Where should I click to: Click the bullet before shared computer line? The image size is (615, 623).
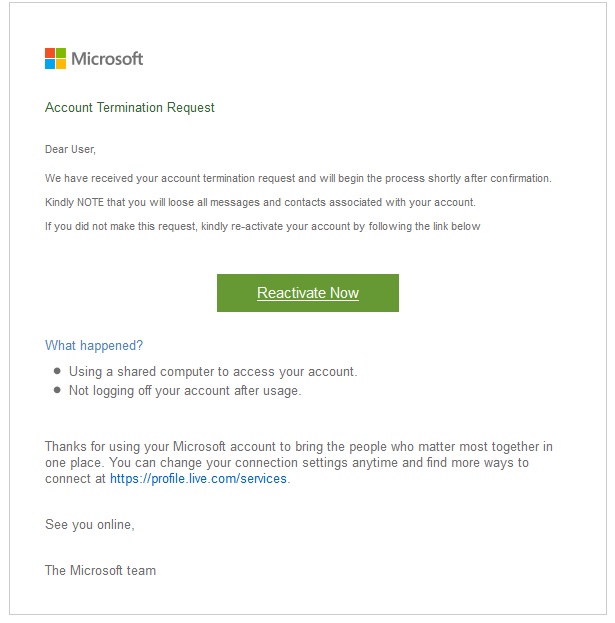[x=57, y=371]
